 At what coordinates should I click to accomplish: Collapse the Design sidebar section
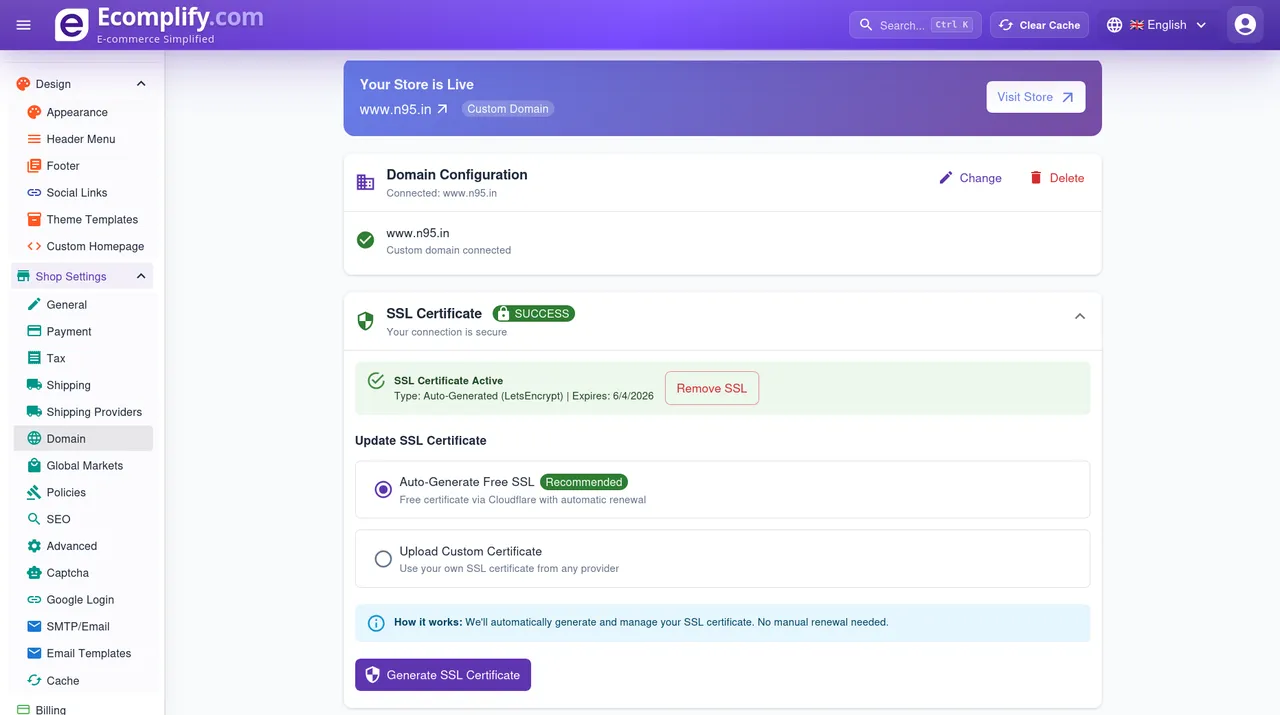click(x=141, y=84)
